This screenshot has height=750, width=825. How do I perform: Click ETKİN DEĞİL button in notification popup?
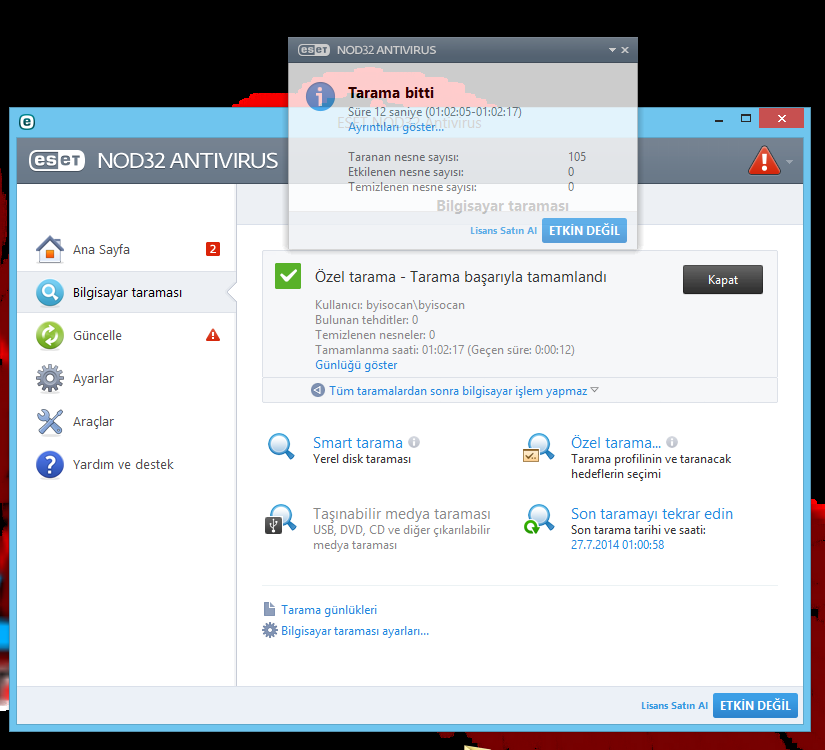pyautogui.click(x=584, y=231)
